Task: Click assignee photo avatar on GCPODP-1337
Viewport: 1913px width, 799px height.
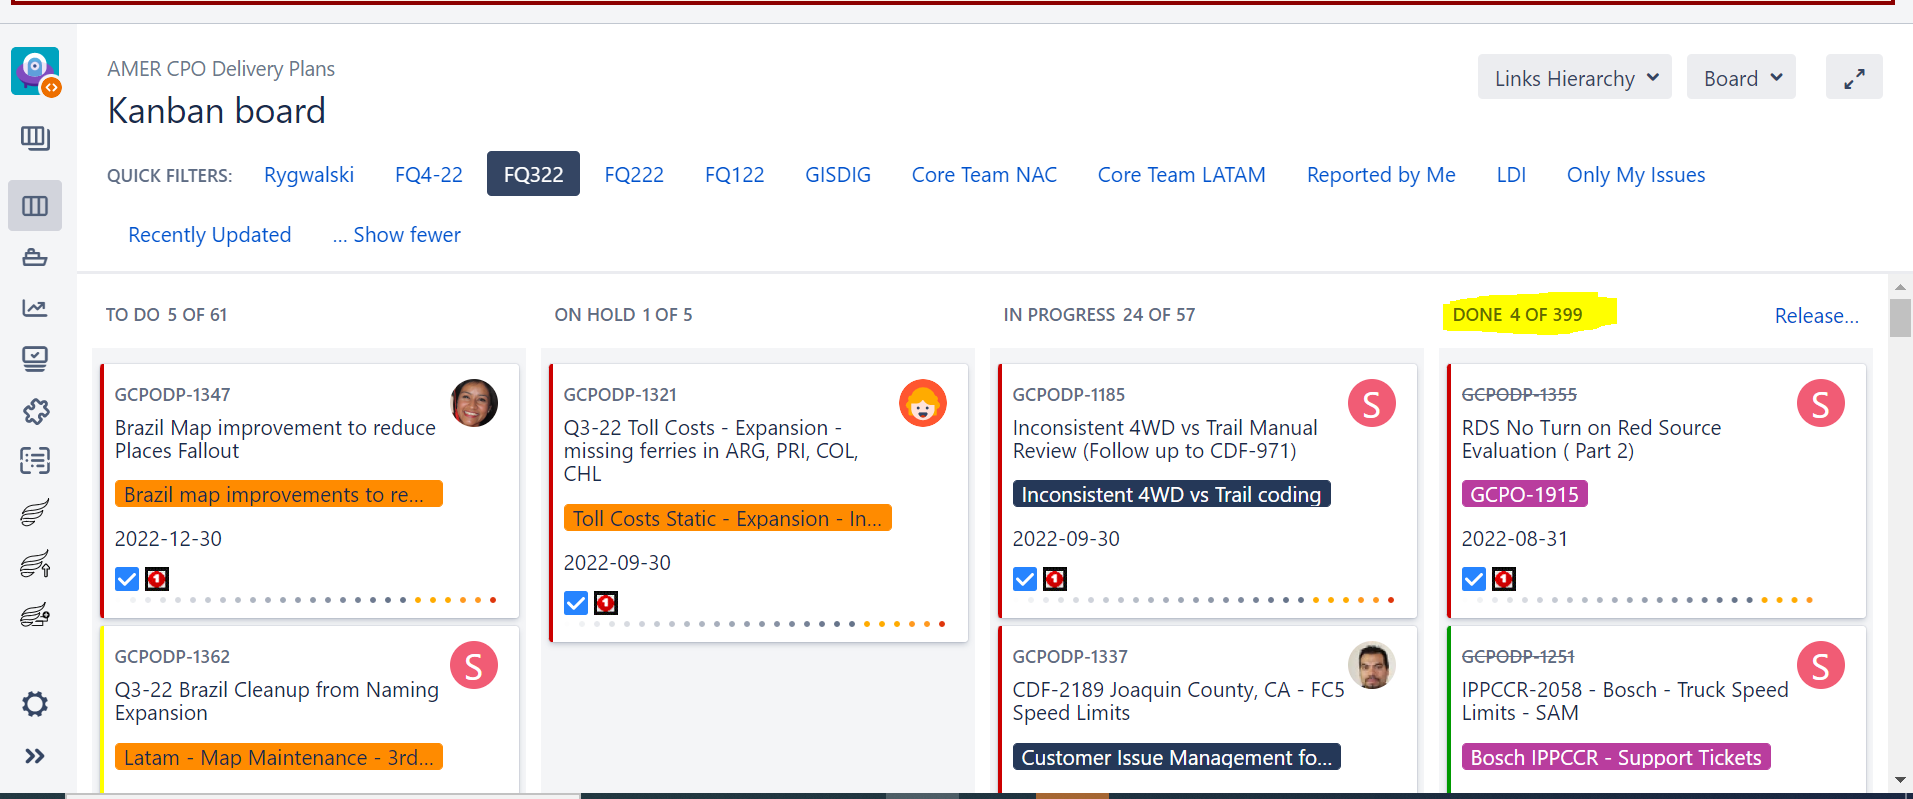Action: [x=1372, y=665]
